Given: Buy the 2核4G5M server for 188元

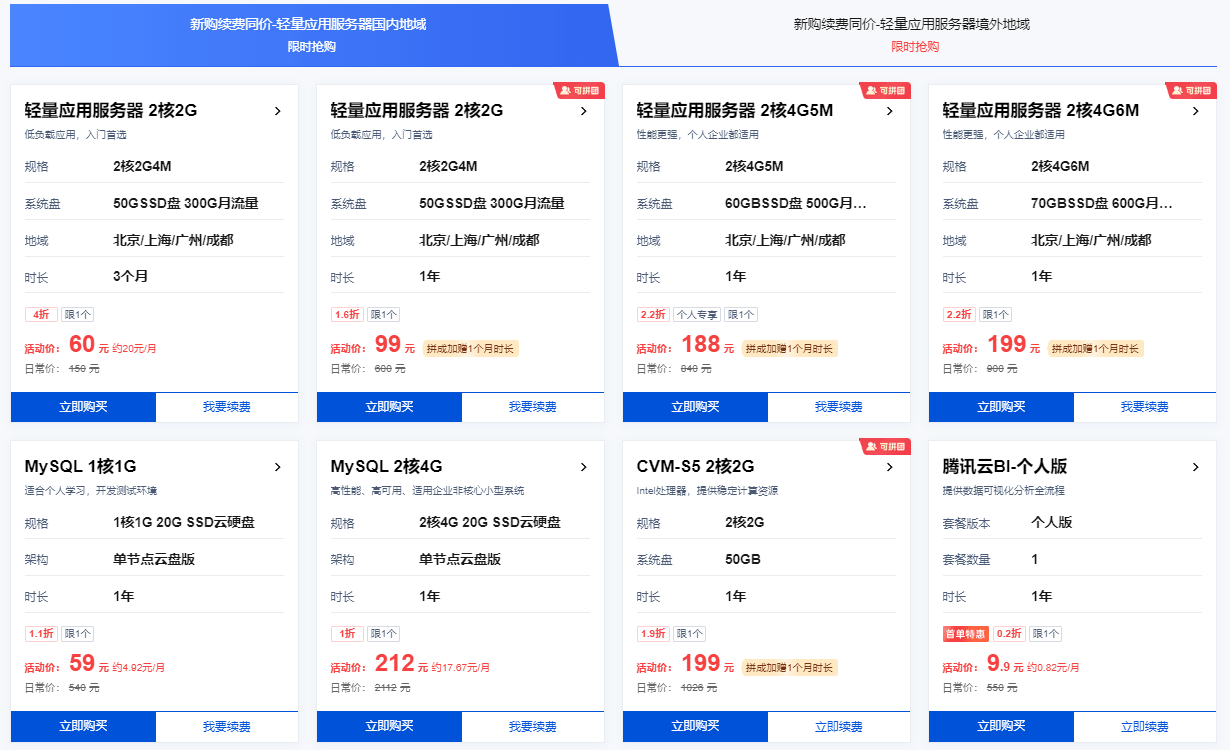Looking at the screenshot, I should (x=695, y=407).
